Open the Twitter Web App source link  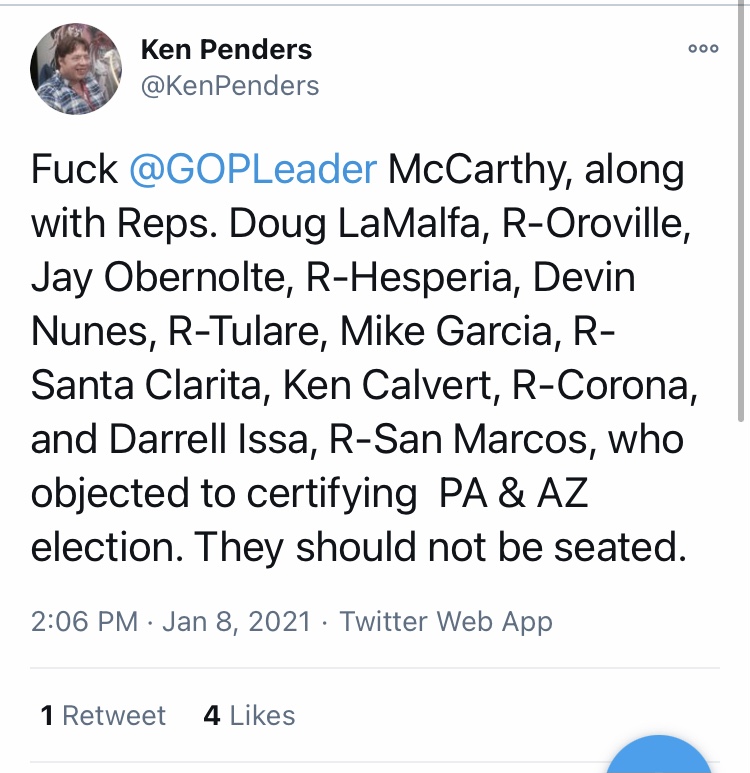(446, 621)
